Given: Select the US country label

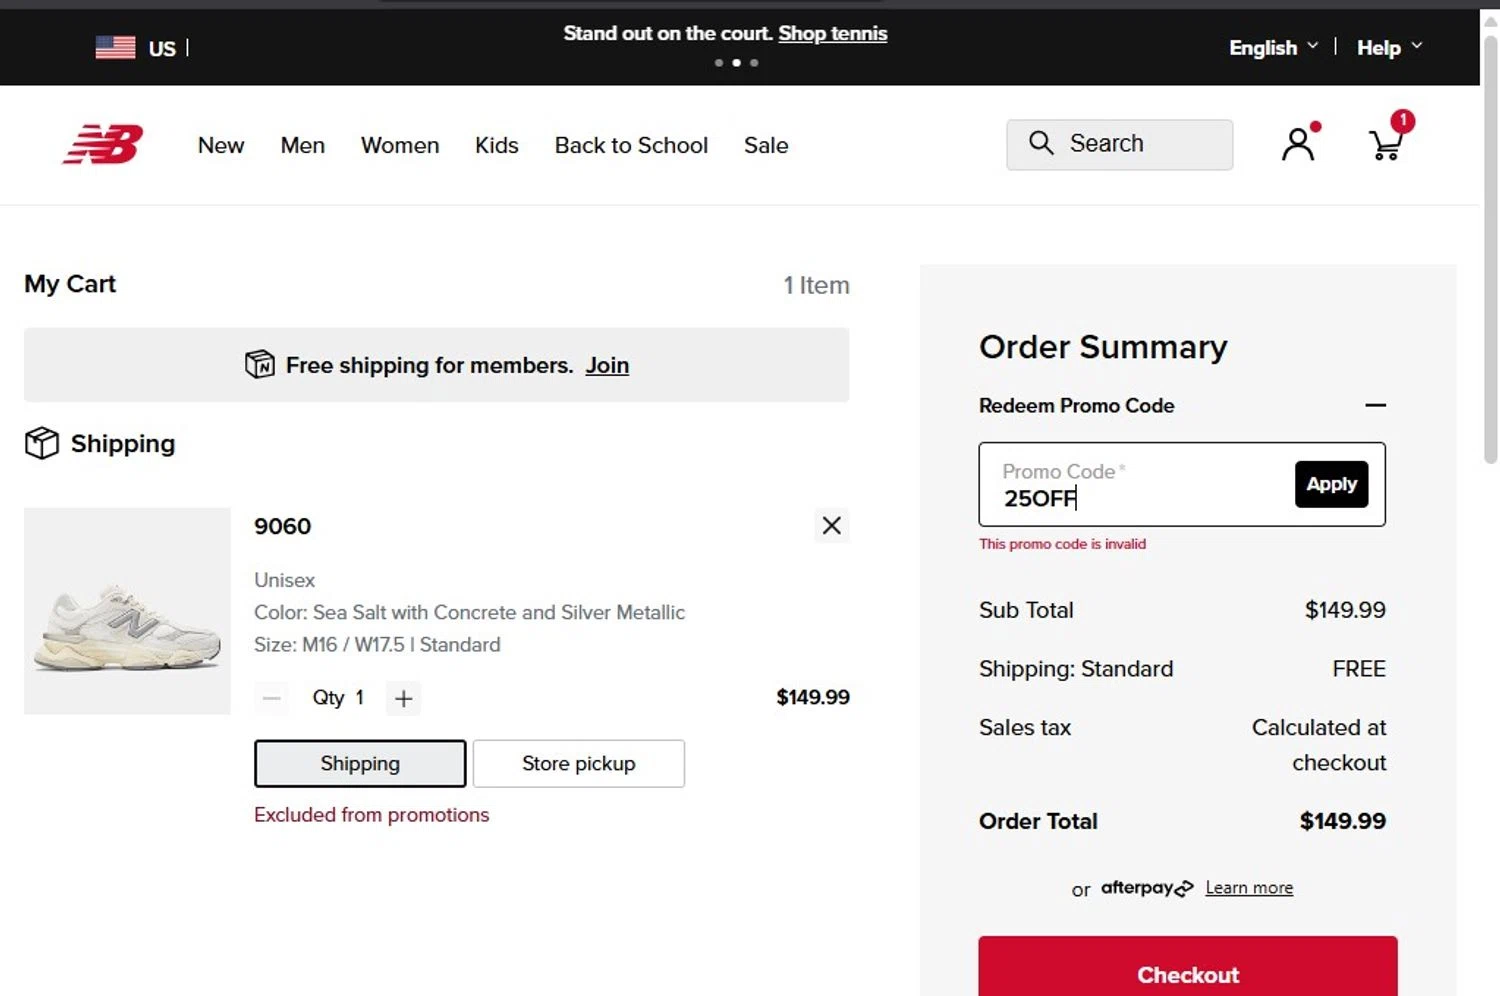Looking at the screenshot, I should click(162, 48).
